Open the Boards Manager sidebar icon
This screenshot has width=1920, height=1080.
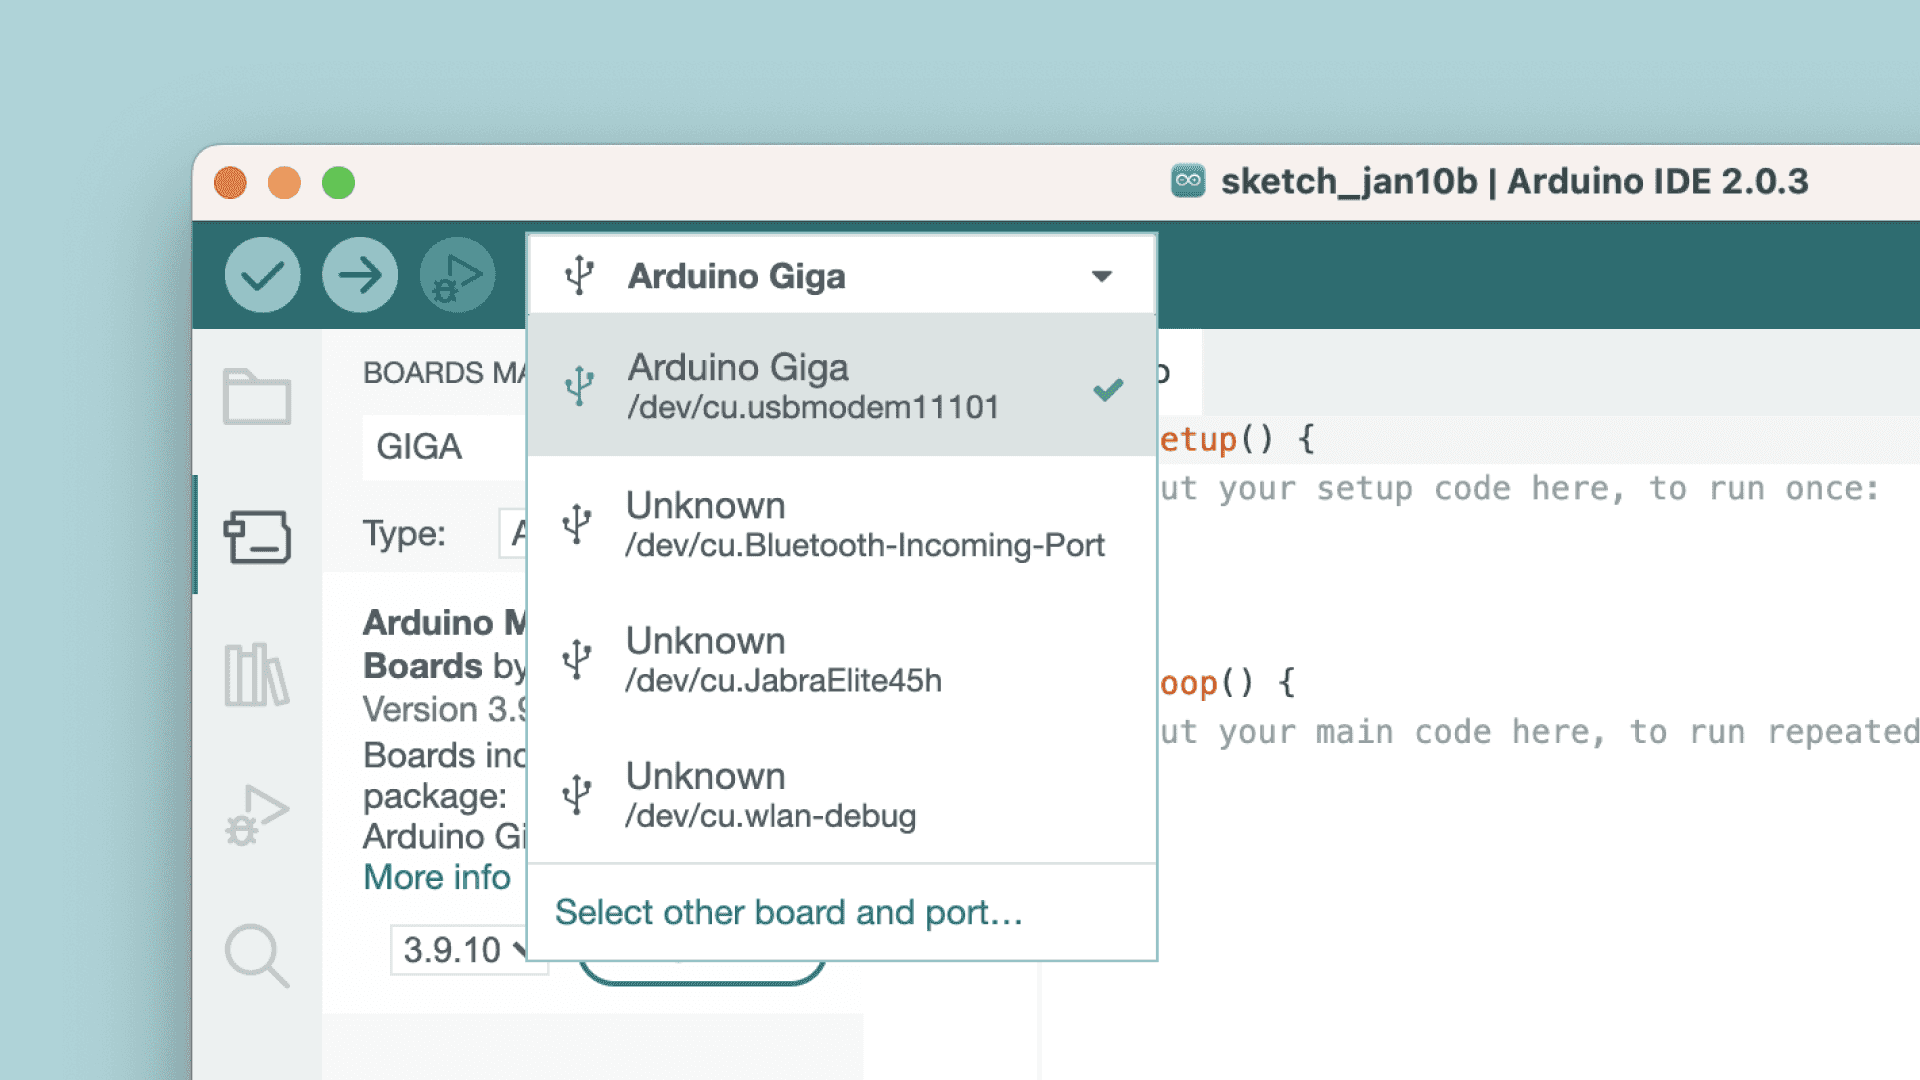[x=257, y=537]
